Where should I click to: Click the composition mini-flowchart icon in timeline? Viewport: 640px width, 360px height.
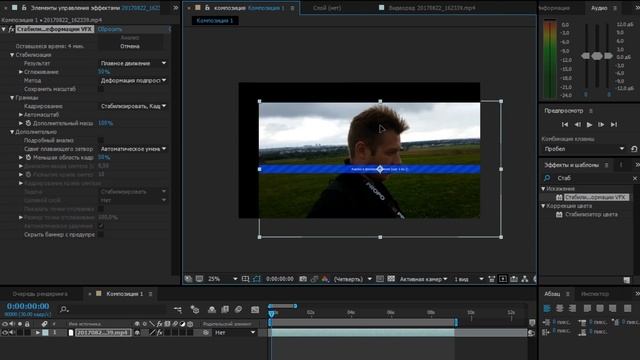click(178, 310)
